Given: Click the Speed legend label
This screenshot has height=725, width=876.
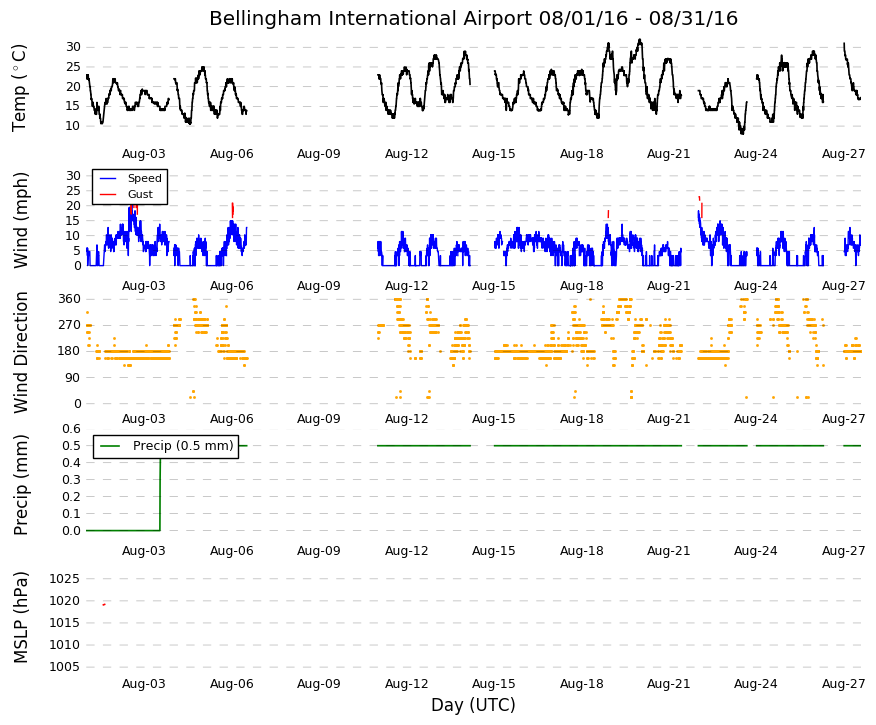Looking at the screenshot, I should tap(145, 178).
